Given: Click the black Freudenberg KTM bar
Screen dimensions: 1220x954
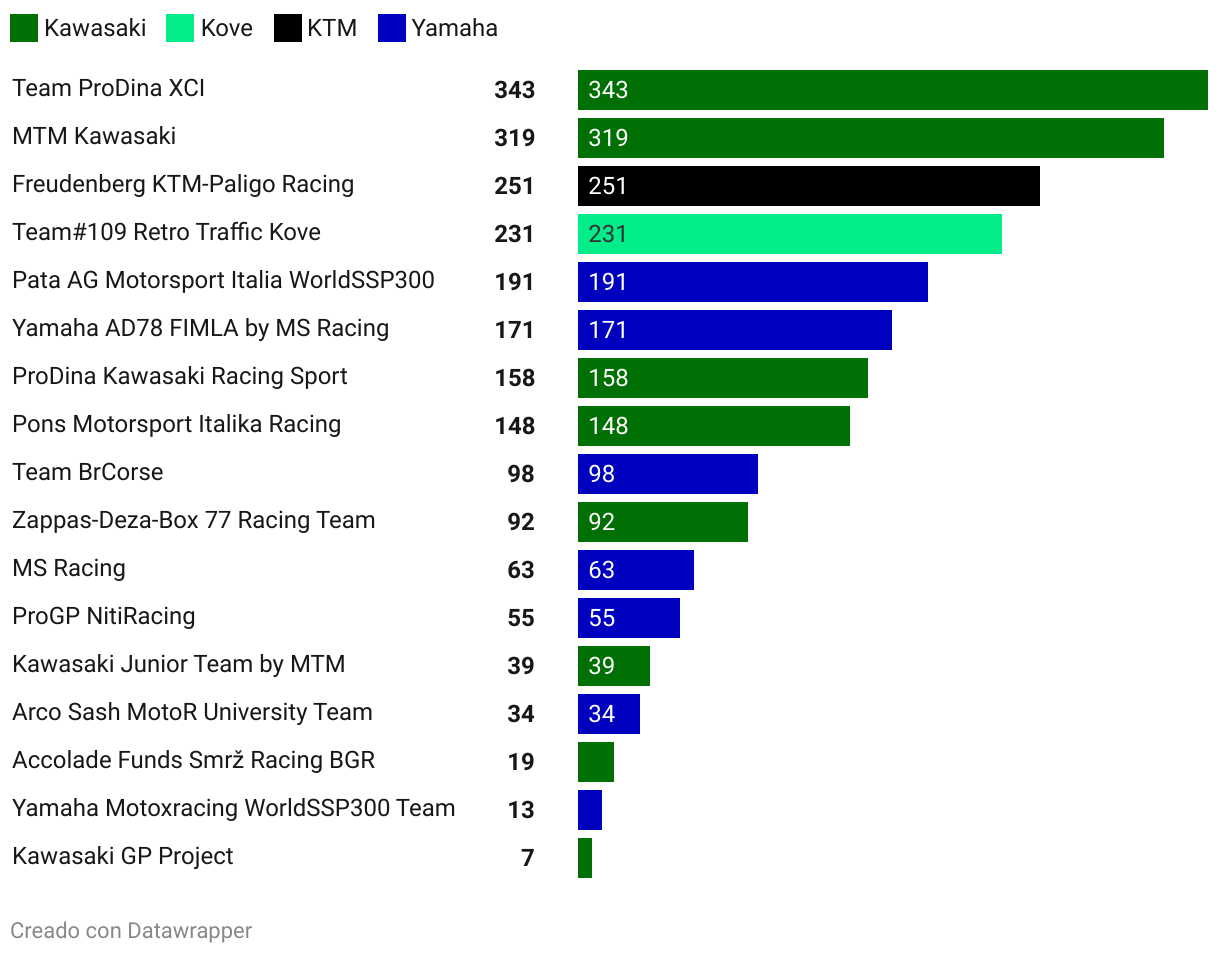Looking at the screenshot, I should [x=808, y=186].
